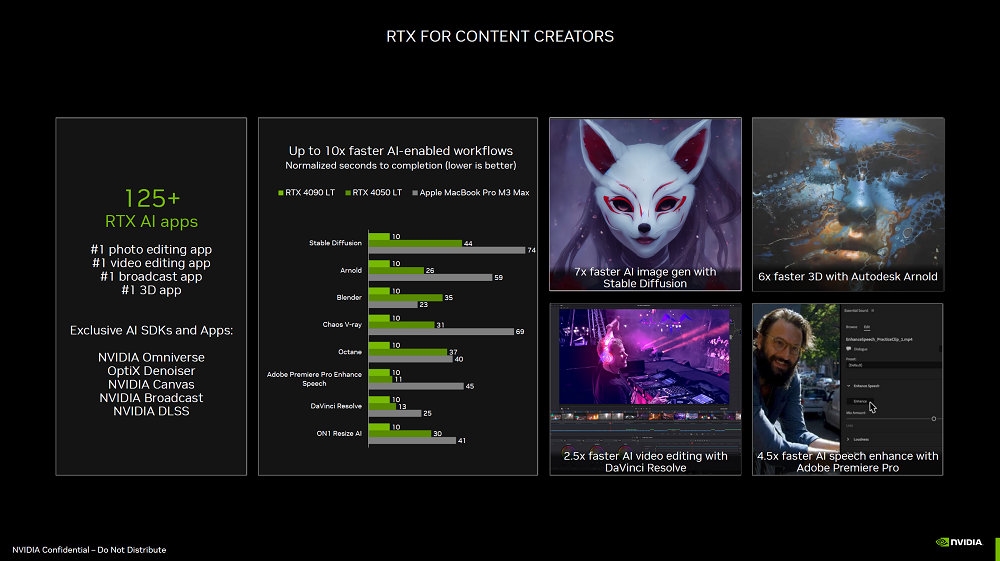
Task: Click the Stable Diffusion chart row label
Action: click(x=335, y=243)
